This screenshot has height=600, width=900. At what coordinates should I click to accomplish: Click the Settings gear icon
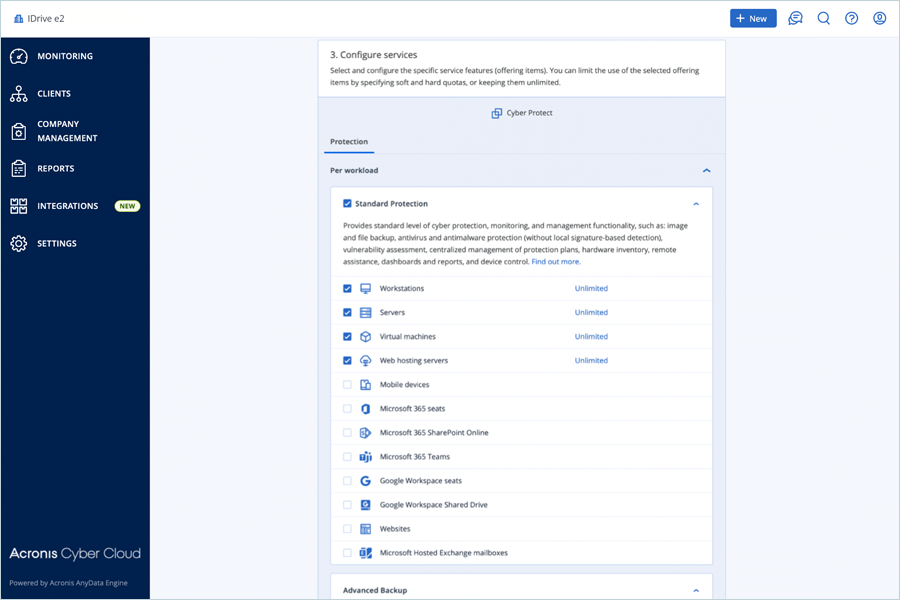click(18, 243)
